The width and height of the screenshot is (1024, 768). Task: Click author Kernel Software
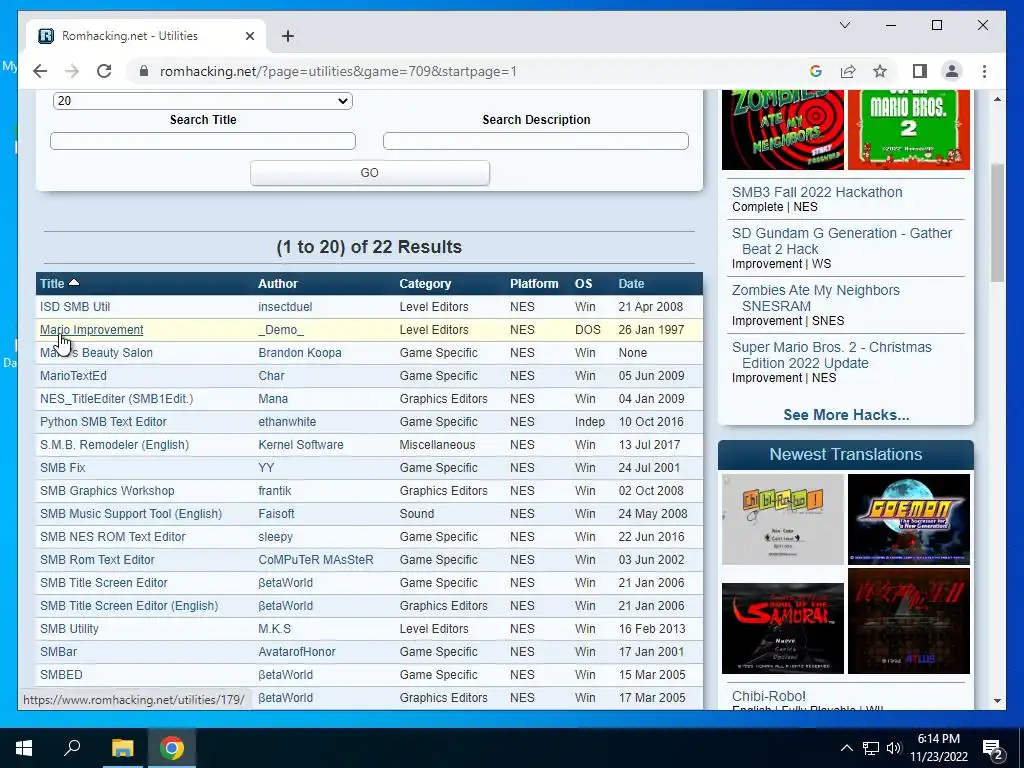click(x=300, y=445)
